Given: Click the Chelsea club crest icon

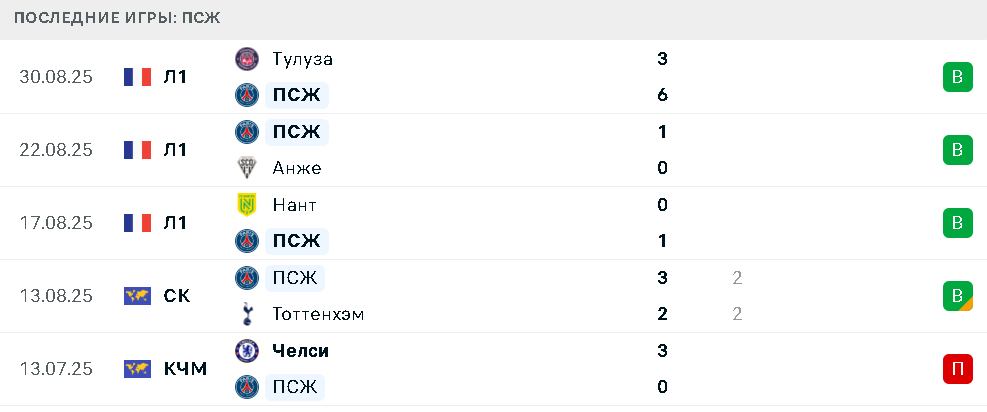Looking at the screenshot, I should coord(247,350).
